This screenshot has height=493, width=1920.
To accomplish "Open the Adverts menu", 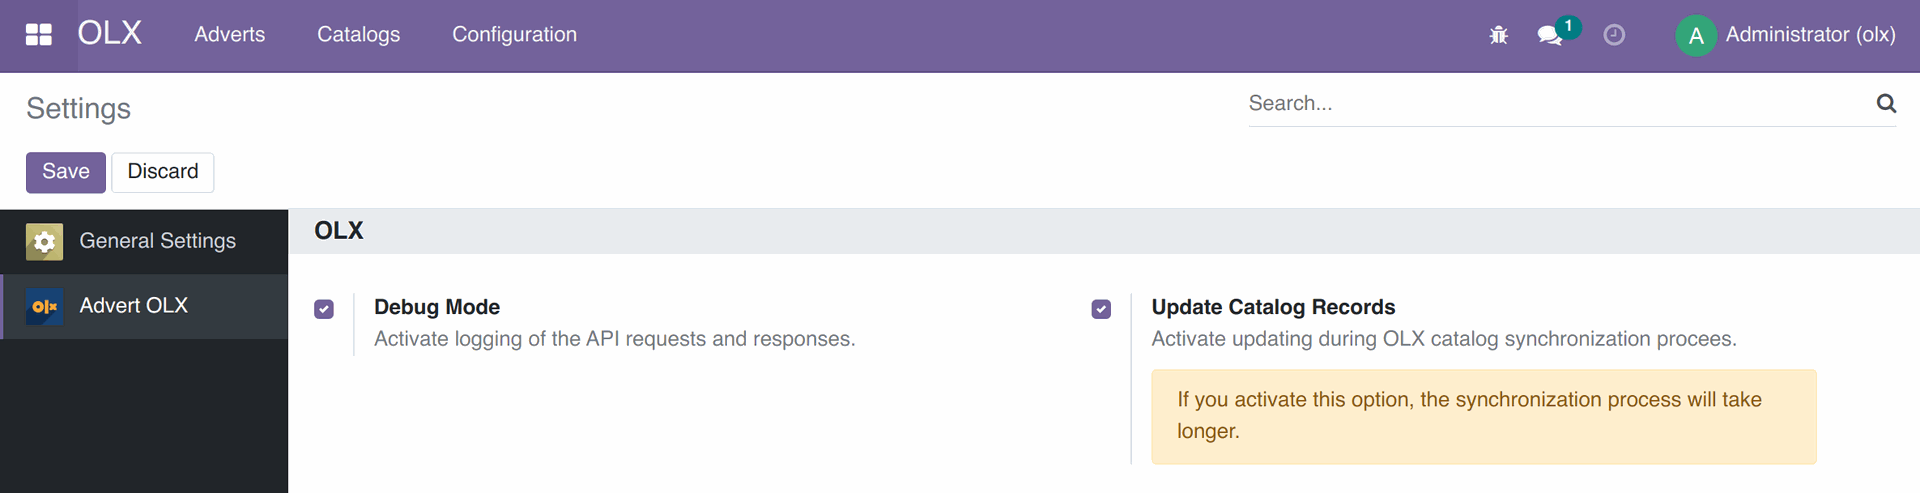I will pos(230,35).
